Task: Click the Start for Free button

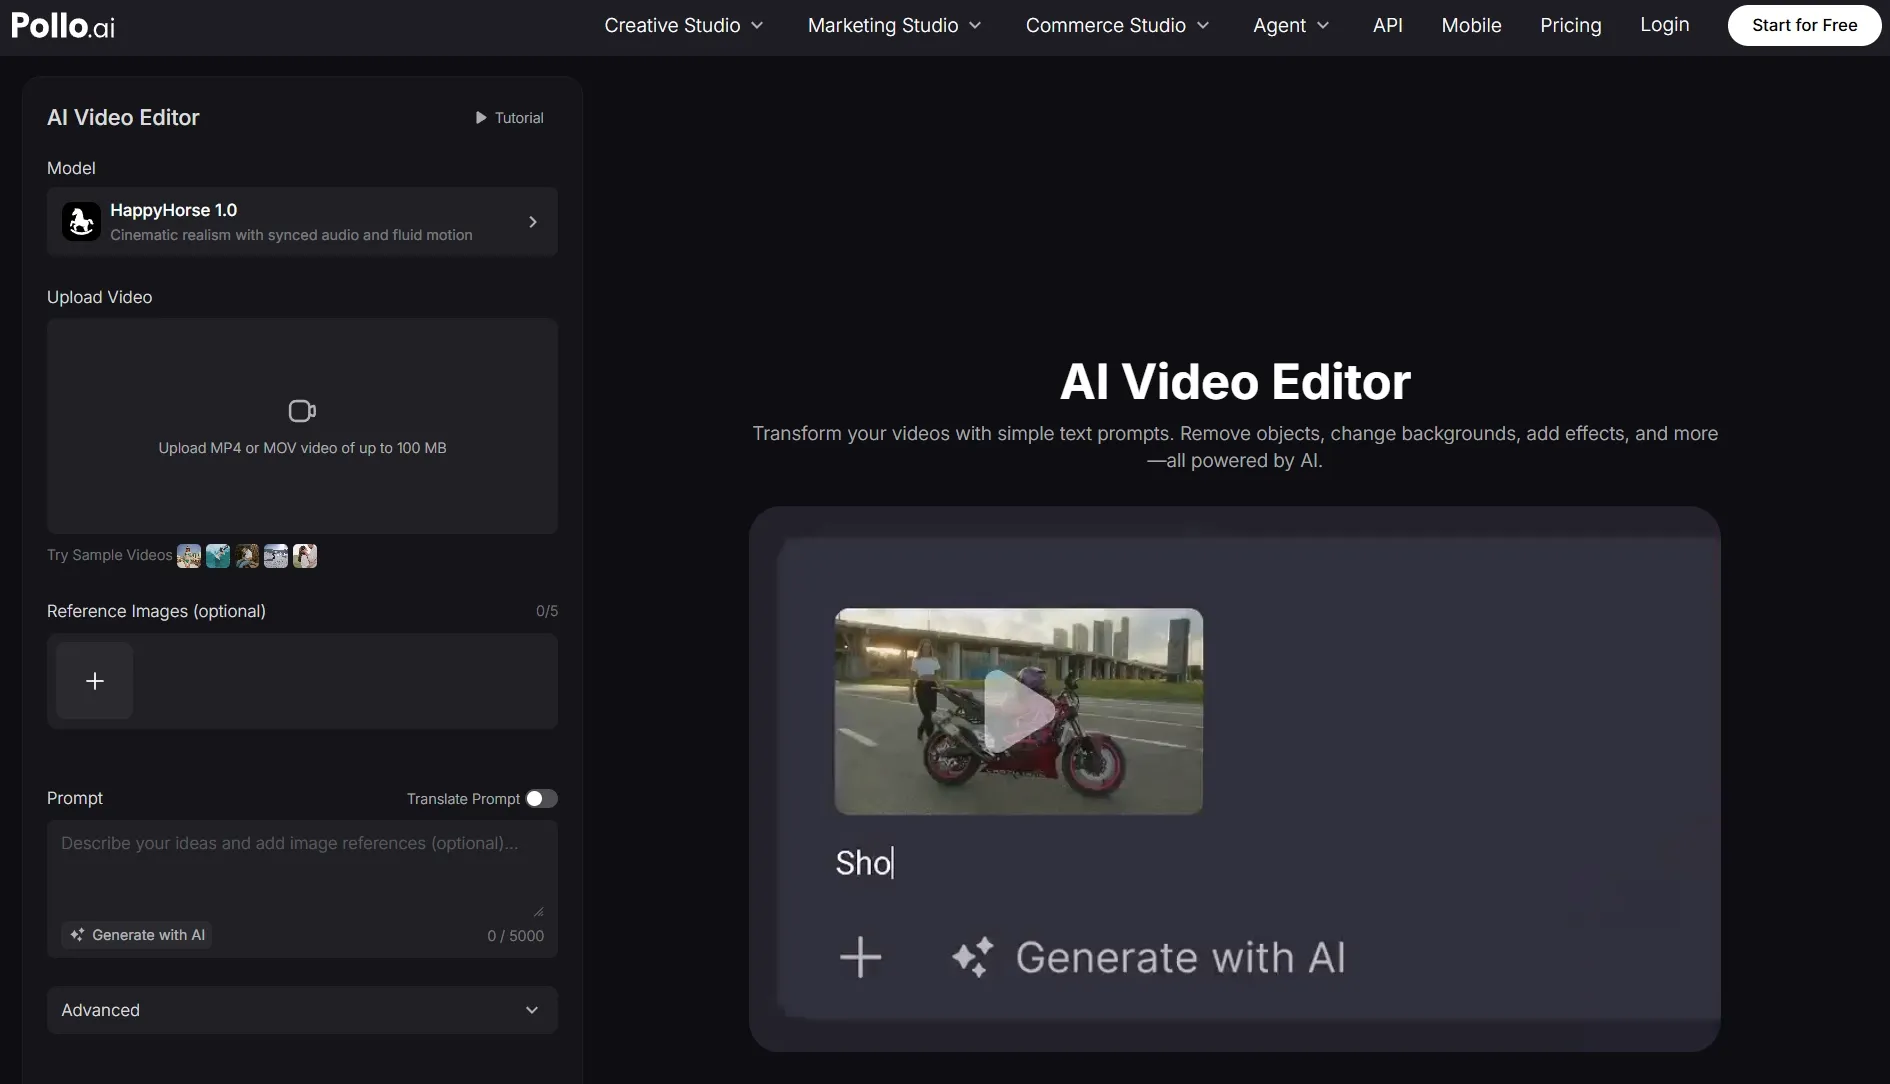Action: tap(1804, 25)
